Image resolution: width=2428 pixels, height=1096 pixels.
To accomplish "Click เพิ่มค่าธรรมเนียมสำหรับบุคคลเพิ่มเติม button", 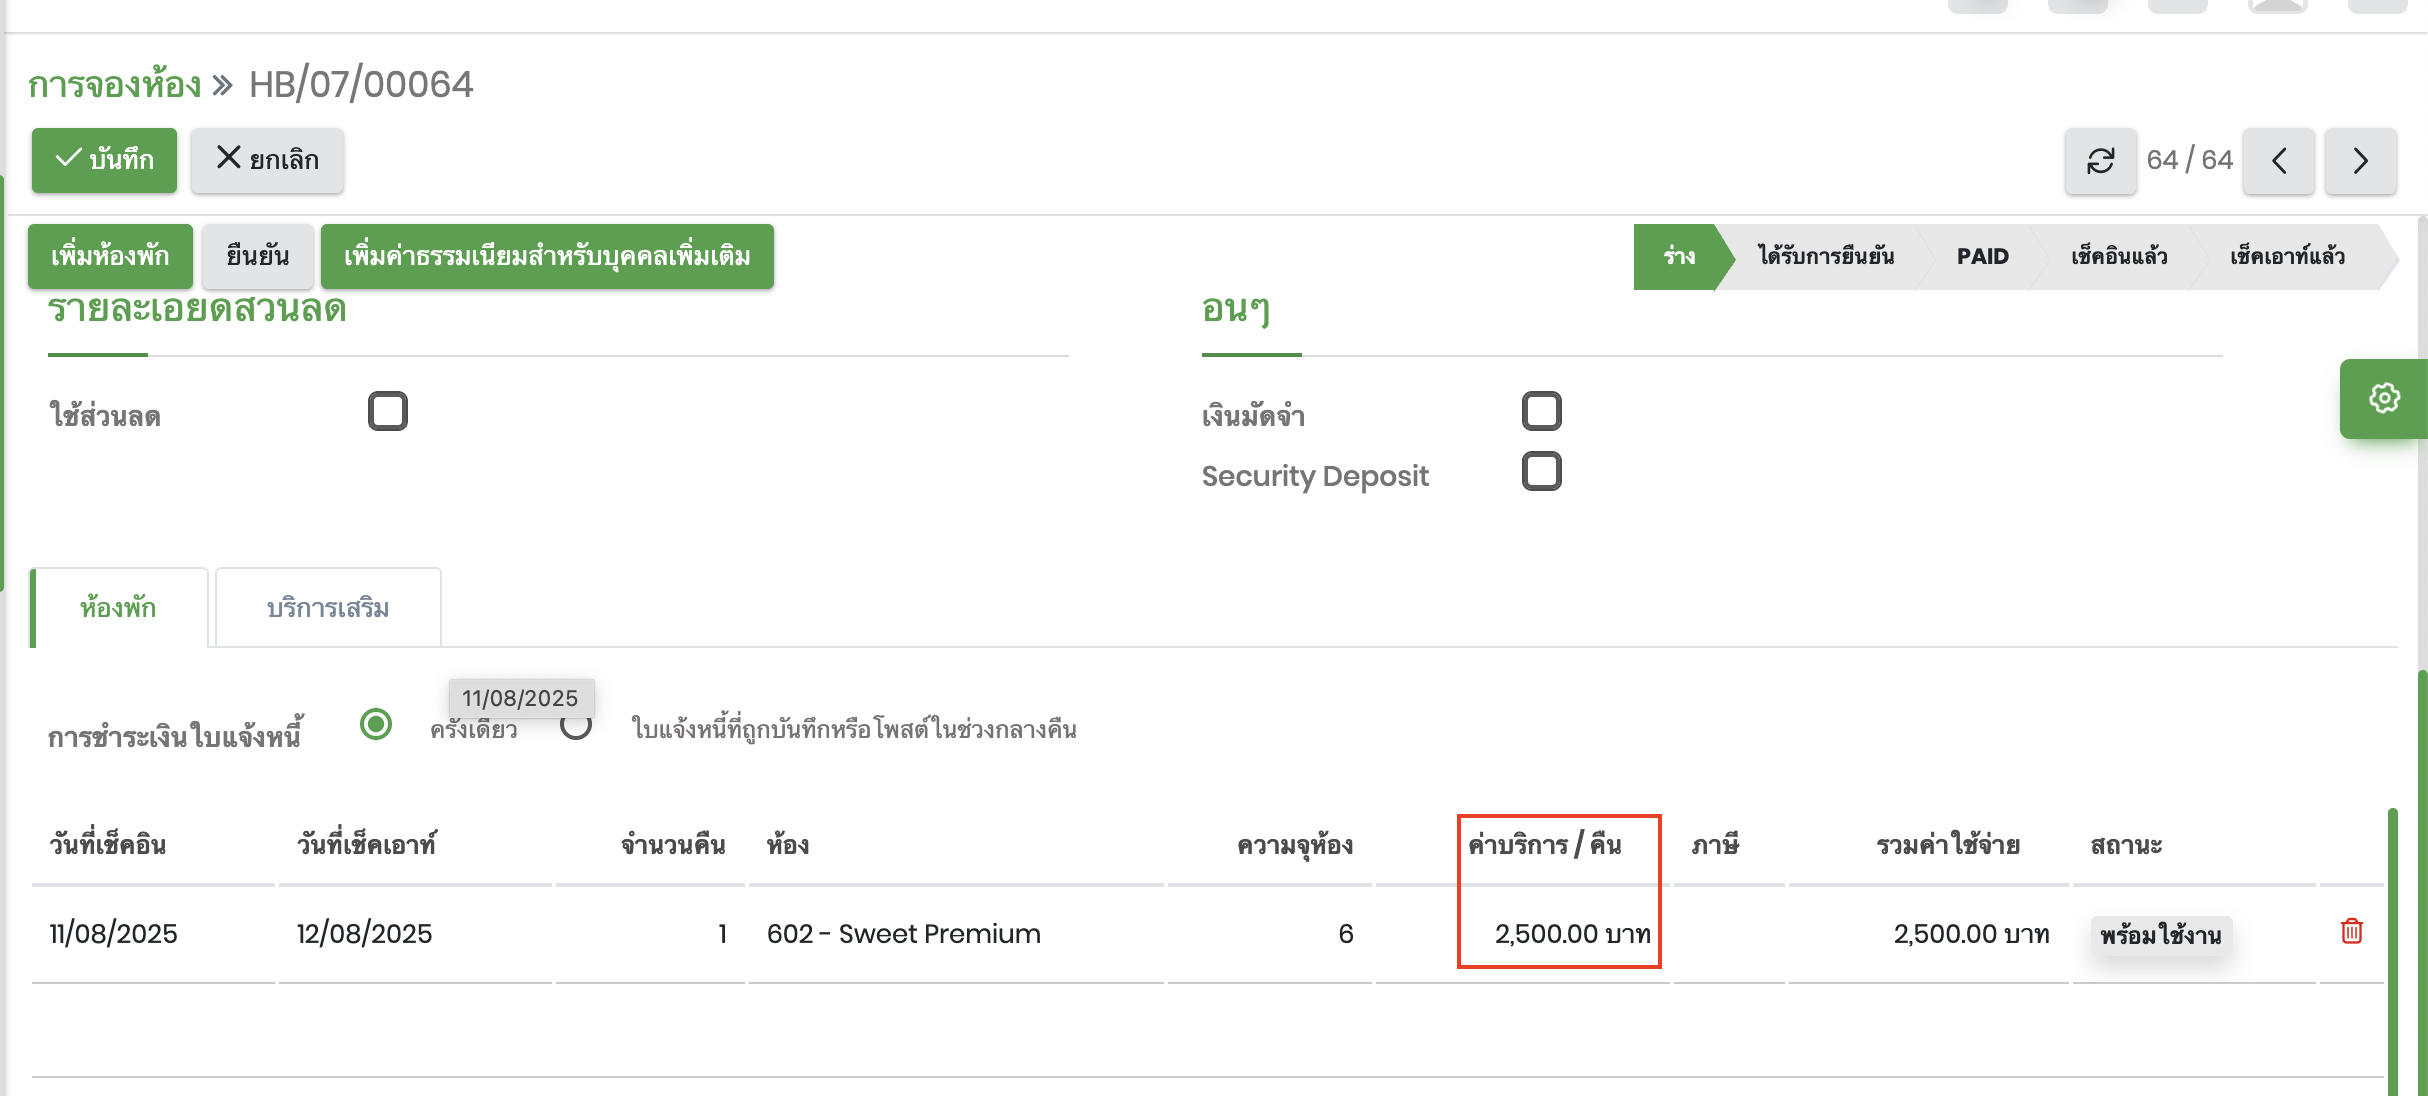I will click(x=547, y=256).
